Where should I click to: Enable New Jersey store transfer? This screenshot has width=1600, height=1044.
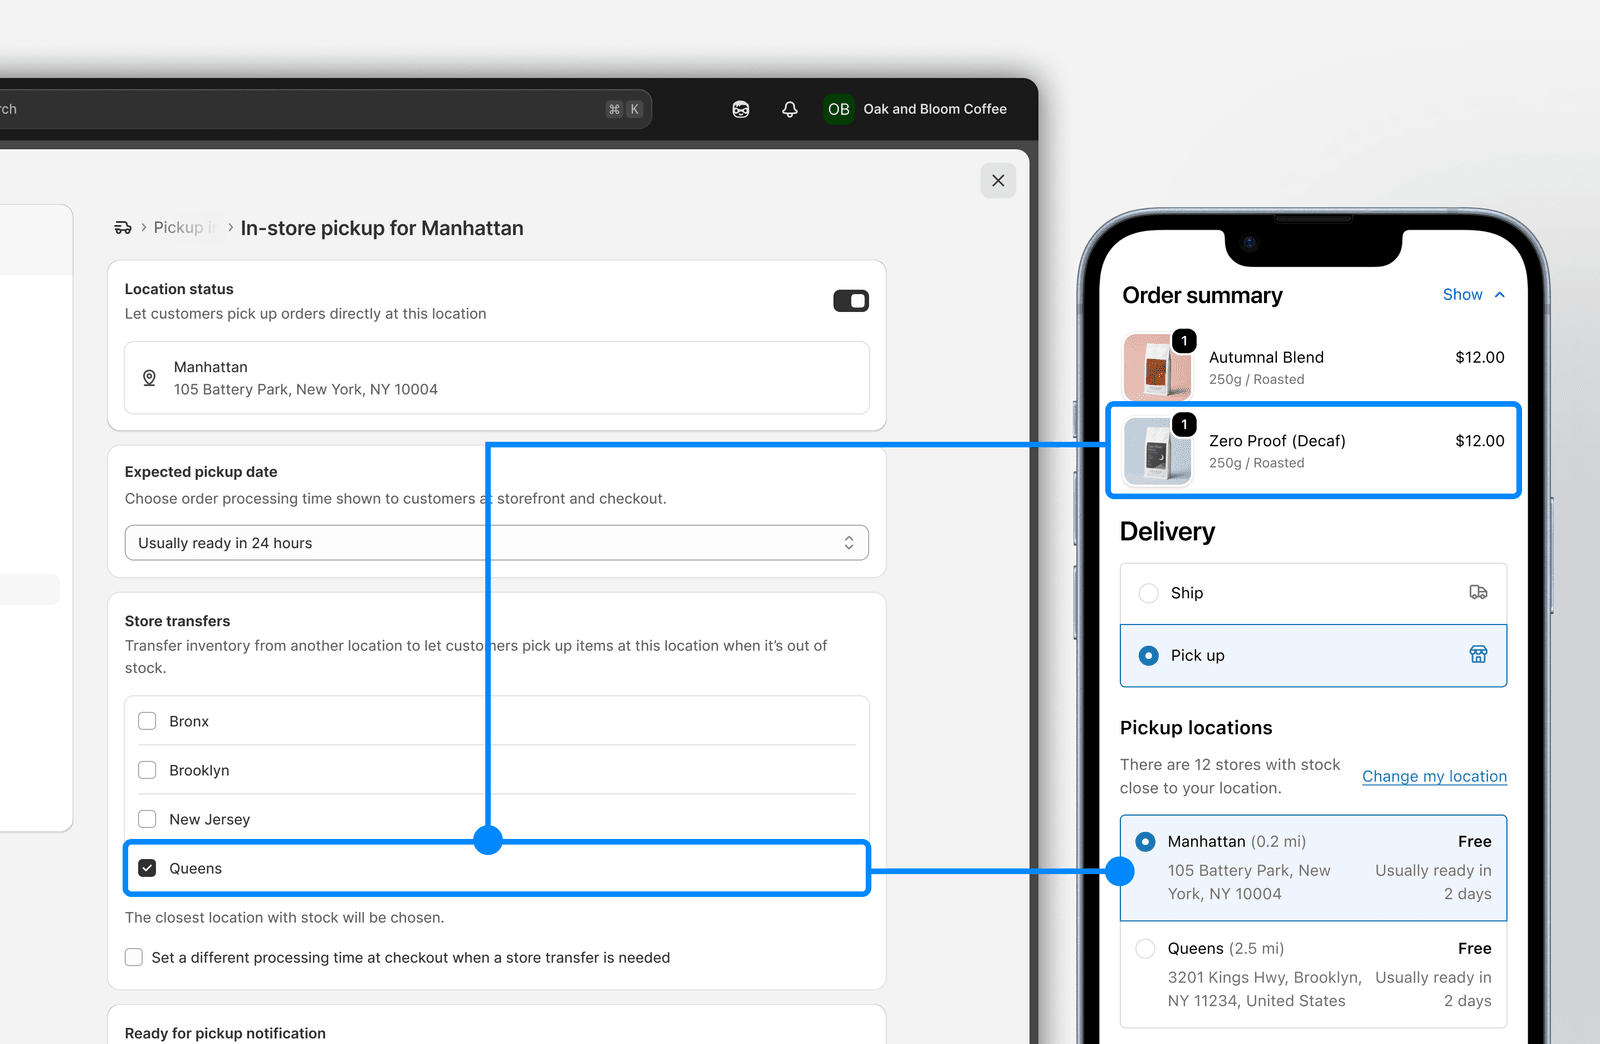click(147, 819)
